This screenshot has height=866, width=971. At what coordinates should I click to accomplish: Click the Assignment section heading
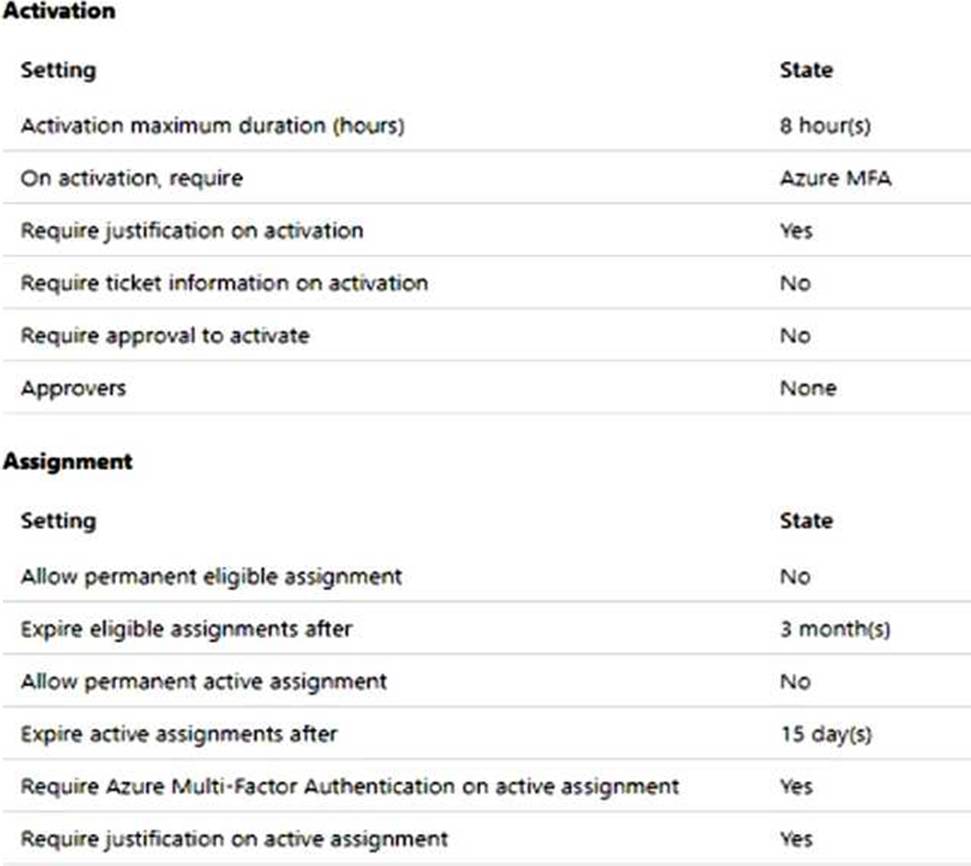[x=67, y=461]
